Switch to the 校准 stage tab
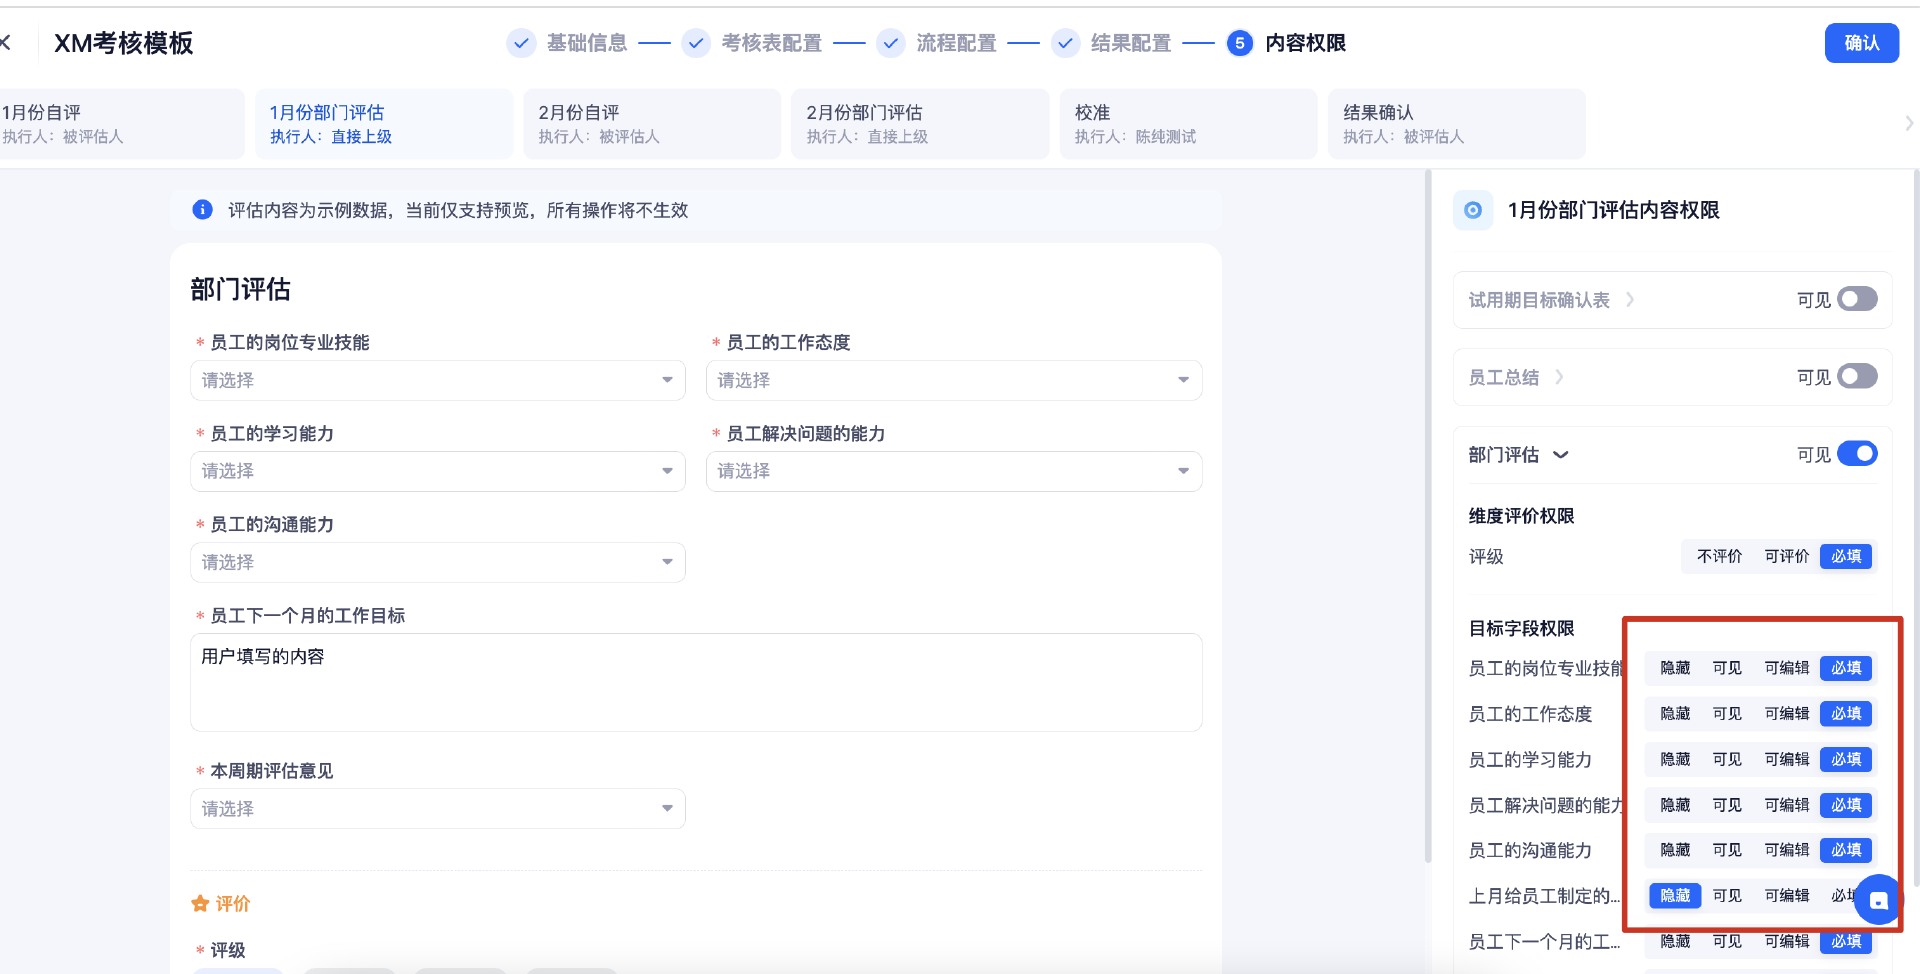 (1187, 124)
